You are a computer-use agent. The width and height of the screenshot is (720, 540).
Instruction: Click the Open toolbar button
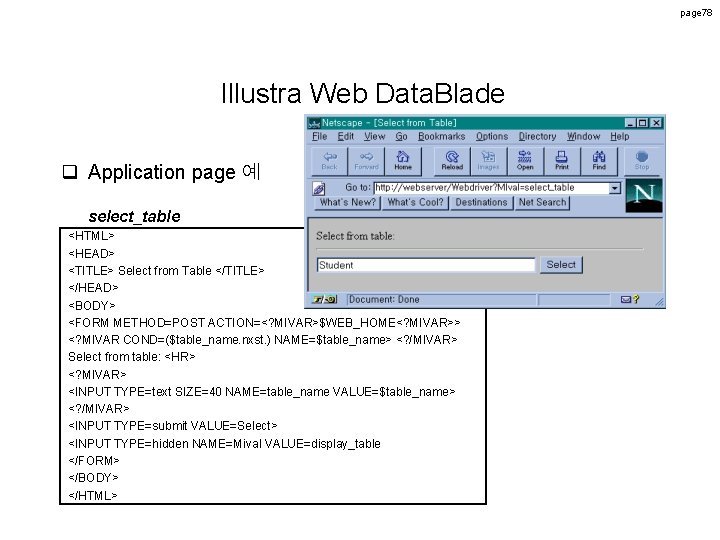(x=525, y=161)
